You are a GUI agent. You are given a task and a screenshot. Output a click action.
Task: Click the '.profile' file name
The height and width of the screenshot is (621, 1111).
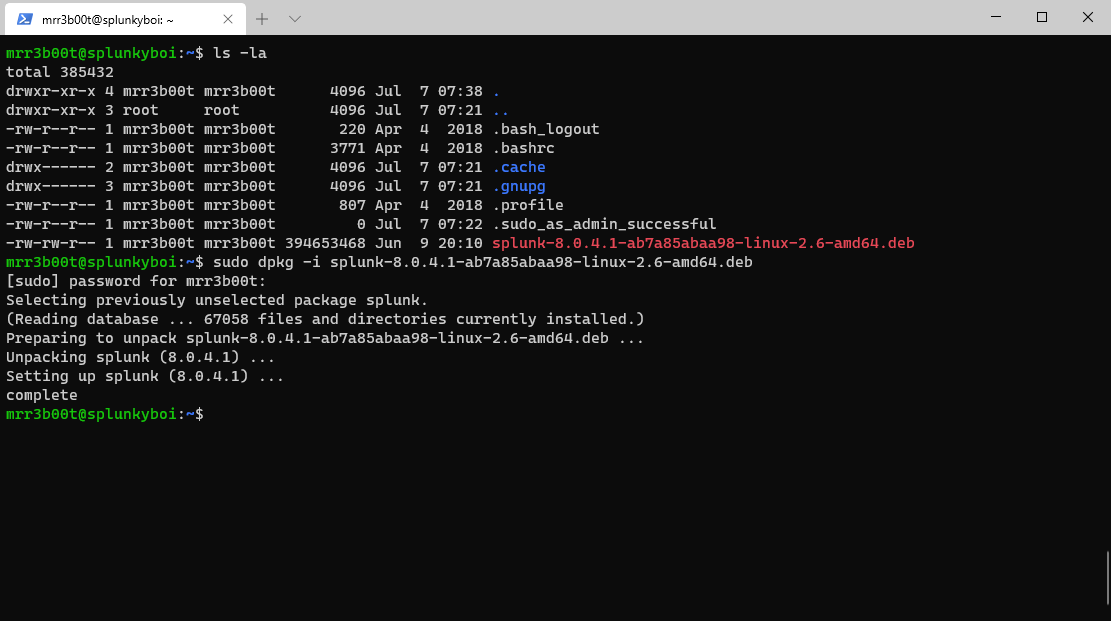(528, 205)
